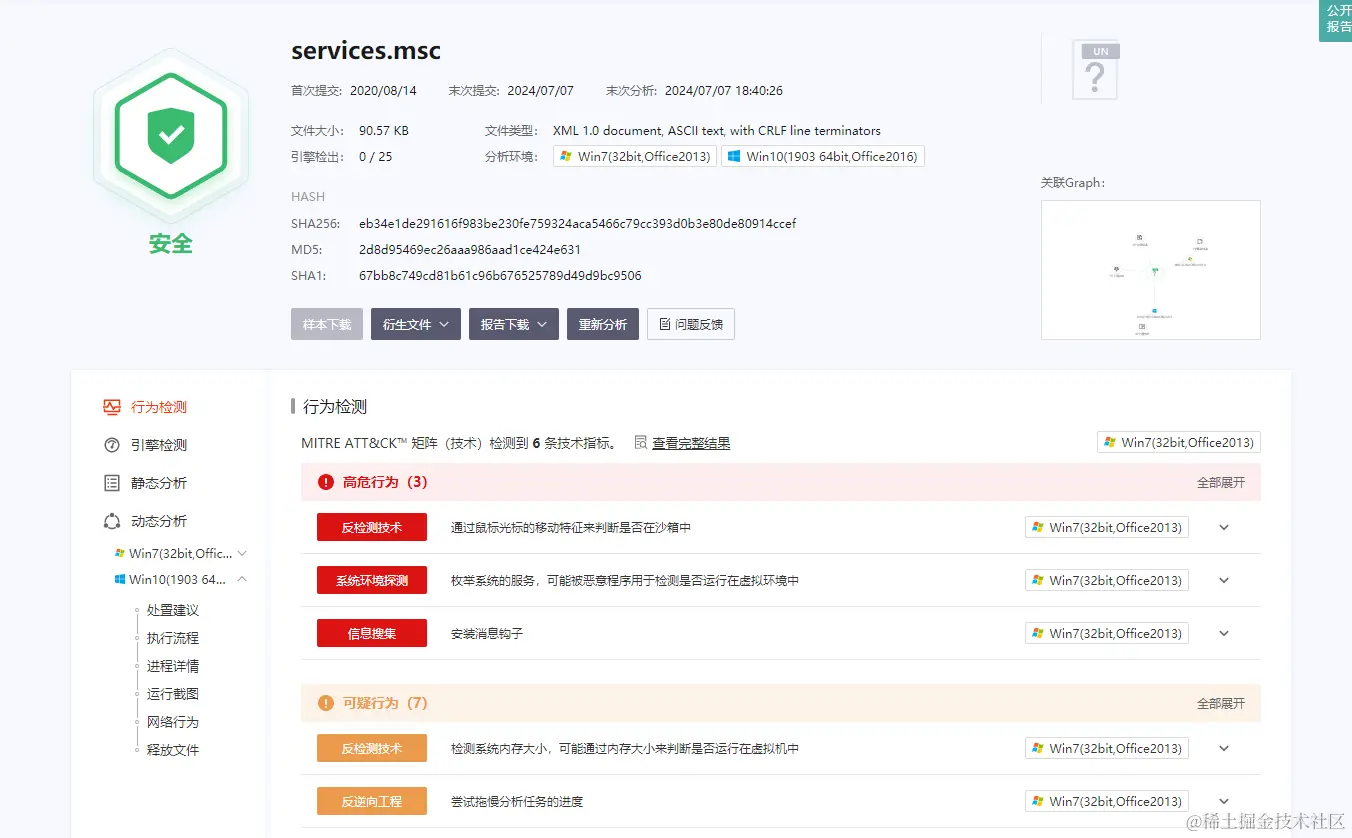Screen dimensions: 1352x838
Task: Click the services.msc file name title
Action: click(x=366, y=51)
